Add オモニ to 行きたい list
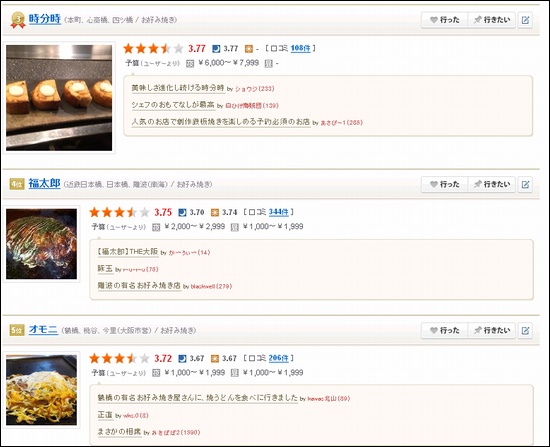This screenshot has height=447, width=550. 491,330
